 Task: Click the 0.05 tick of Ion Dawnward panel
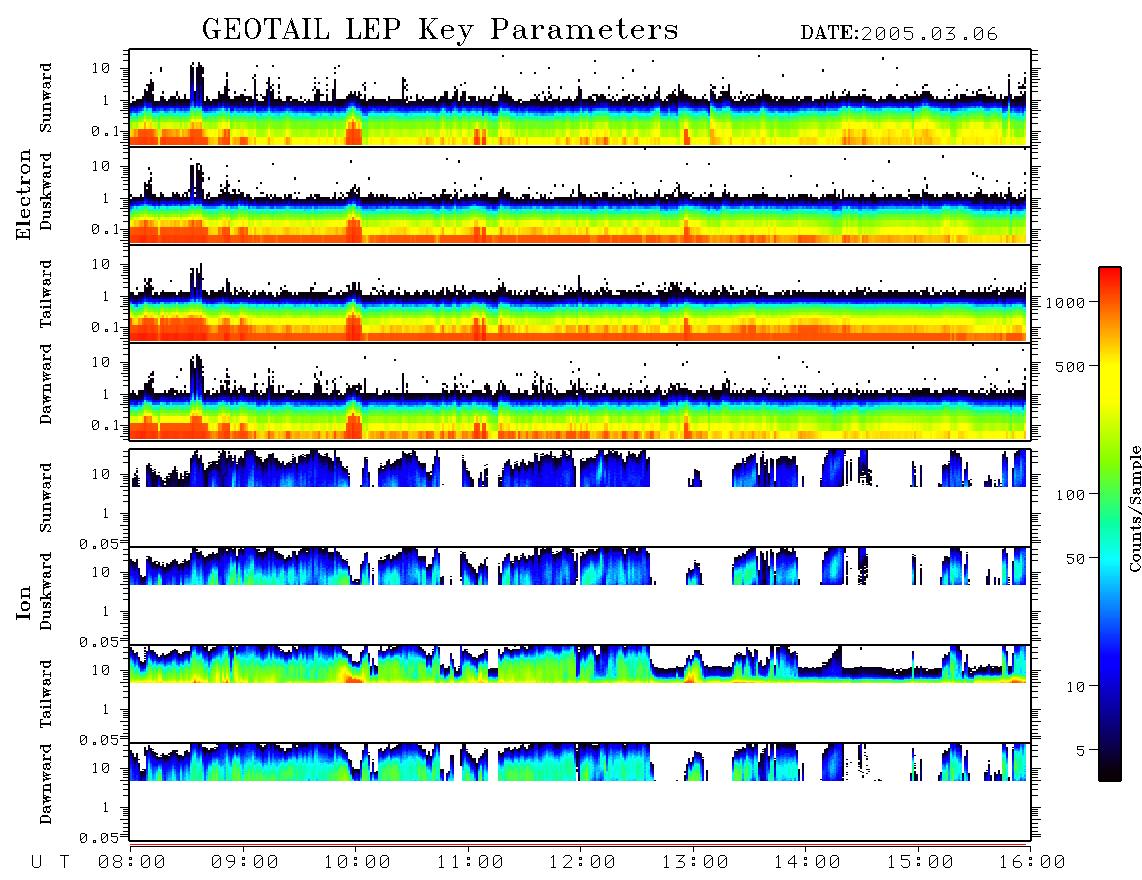pyautogui.click(x=98, y=838)
